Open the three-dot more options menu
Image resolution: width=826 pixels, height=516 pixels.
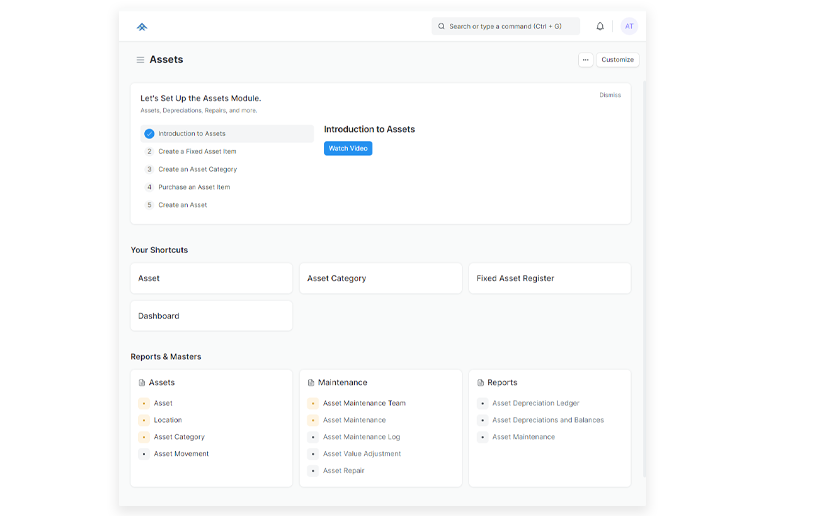point(585,60)
